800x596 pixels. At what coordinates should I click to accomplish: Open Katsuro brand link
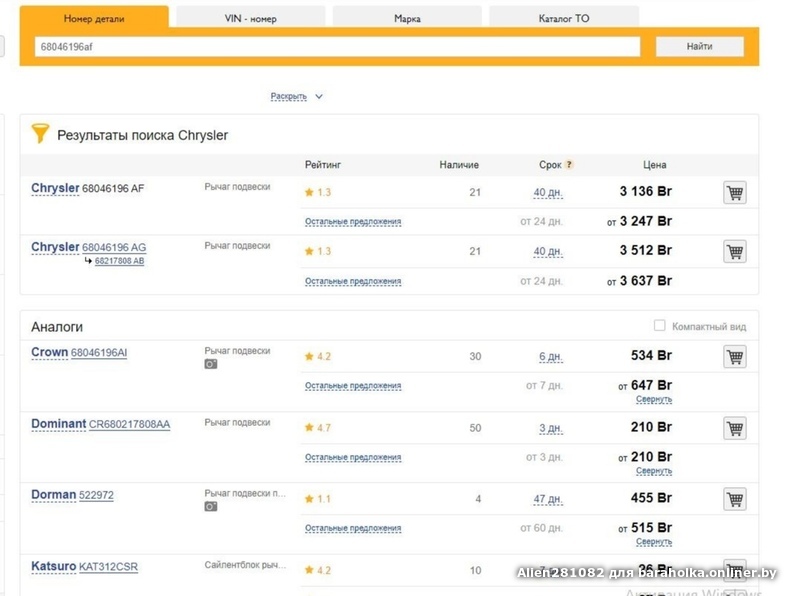pos(54,566)
